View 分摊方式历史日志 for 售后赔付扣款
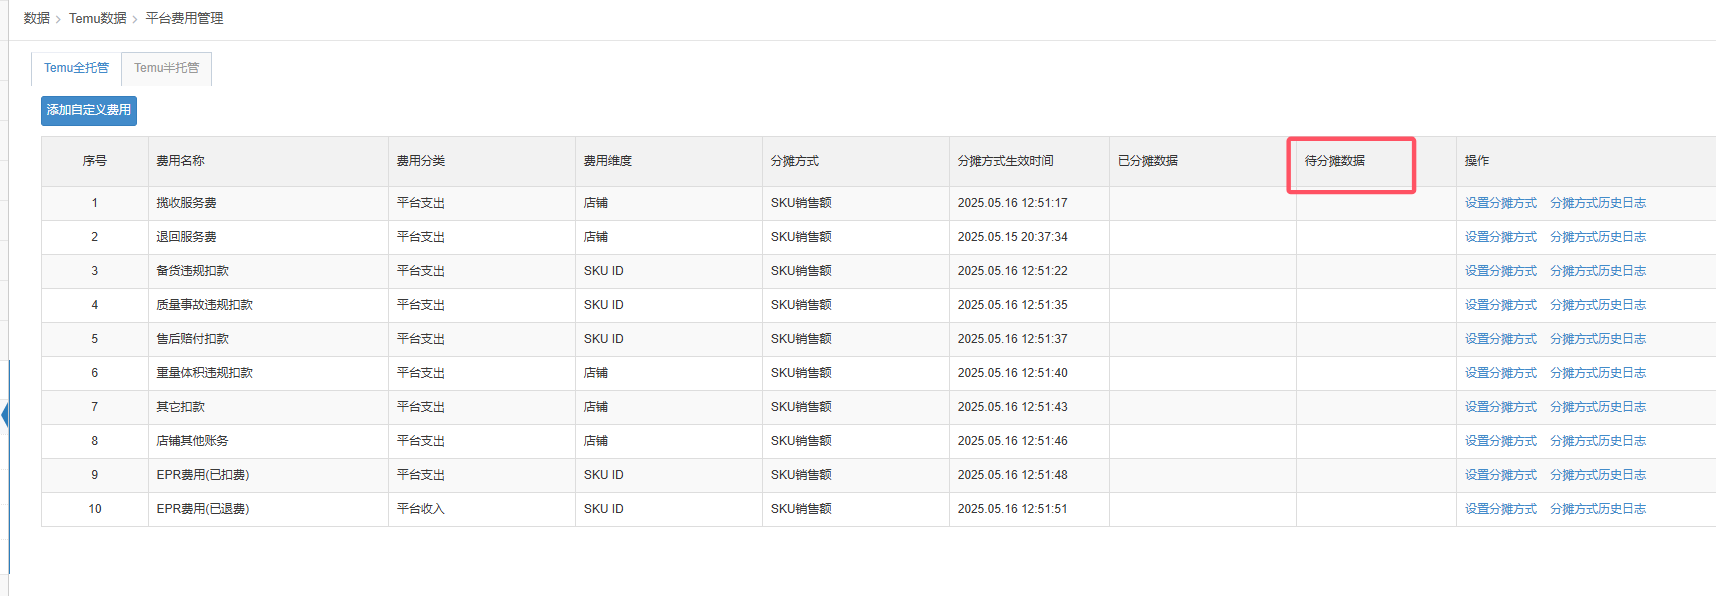This screenshot has width=1716, height=596. pos(1597,339)
